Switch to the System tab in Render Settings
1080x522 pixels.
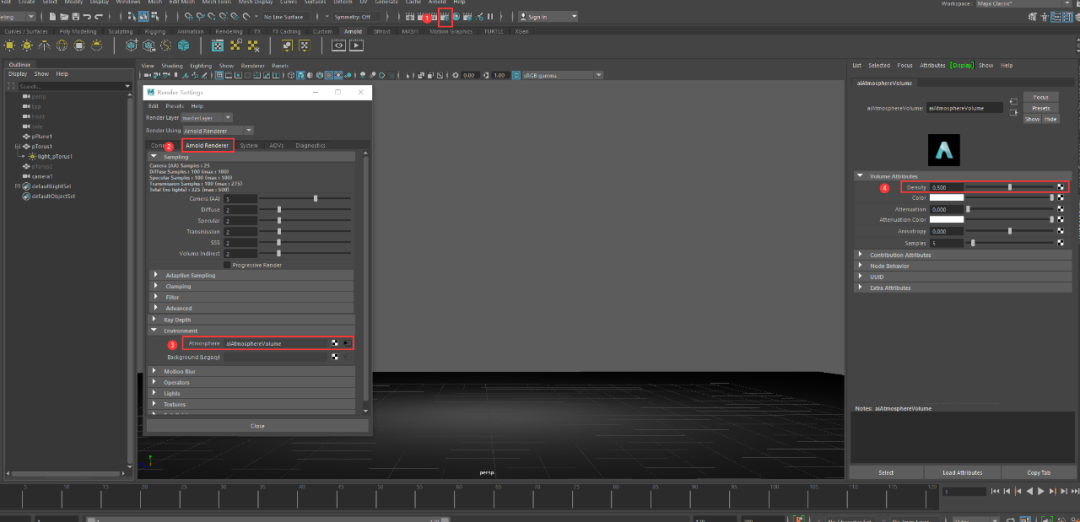249,145
